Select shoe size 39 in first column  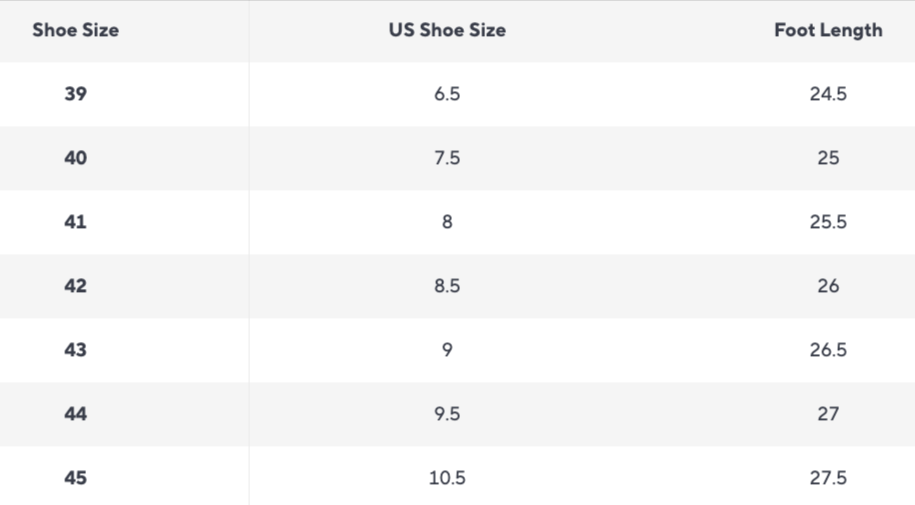coord(75,94)
